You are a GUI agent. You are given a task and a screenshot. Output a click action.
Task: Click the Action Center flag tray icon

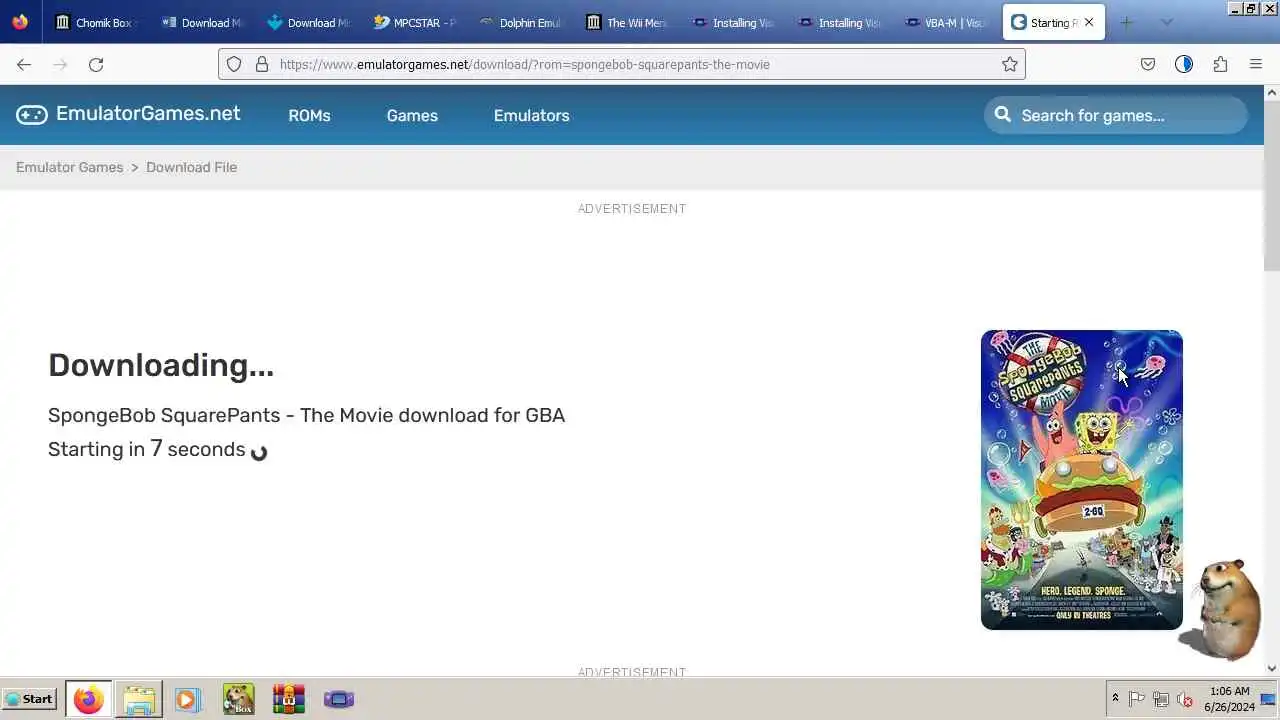tap(1137, 699)
